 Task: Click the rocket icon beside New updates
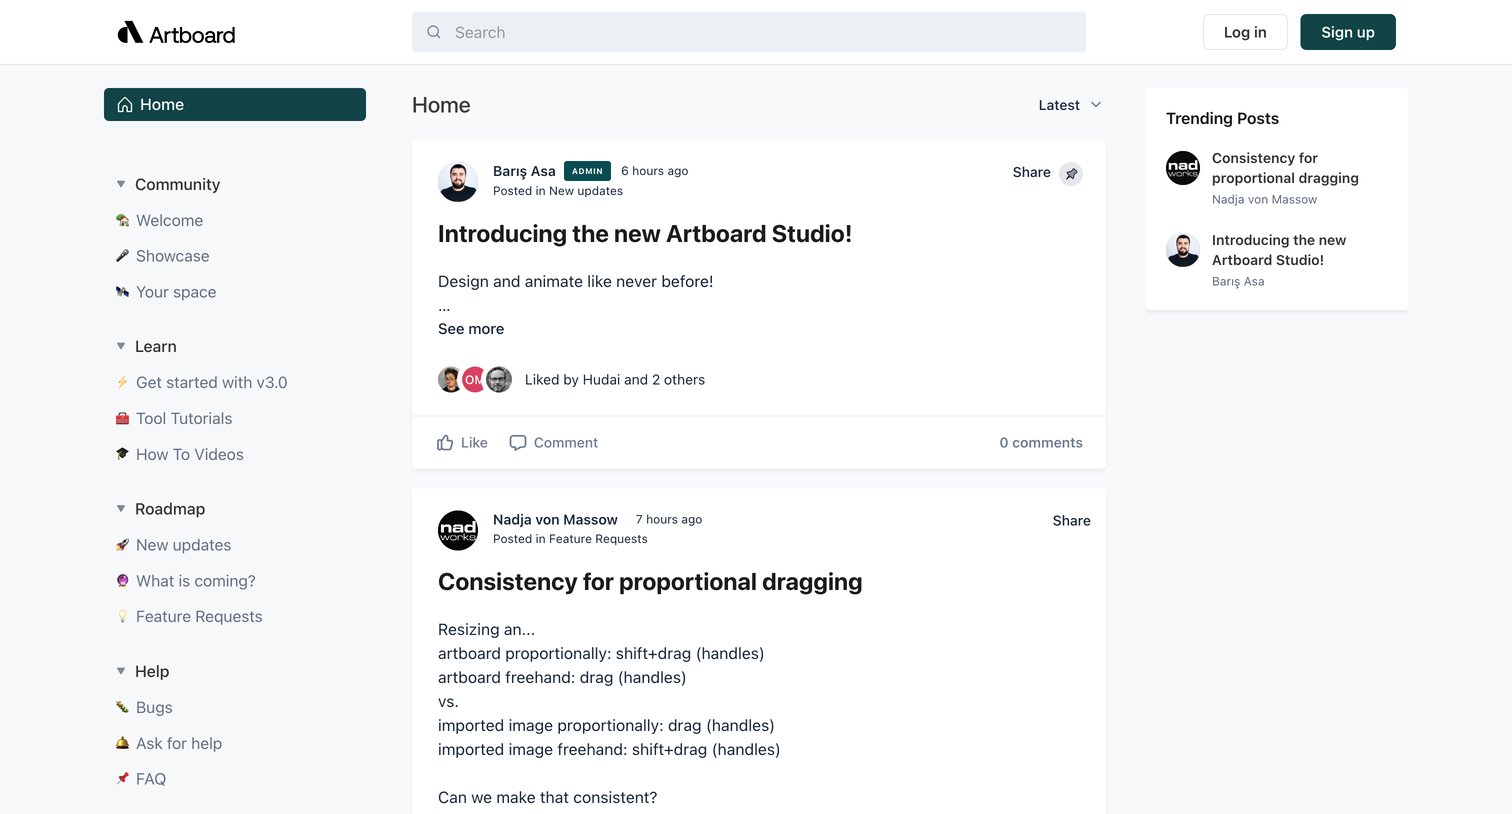click(122, 545)
